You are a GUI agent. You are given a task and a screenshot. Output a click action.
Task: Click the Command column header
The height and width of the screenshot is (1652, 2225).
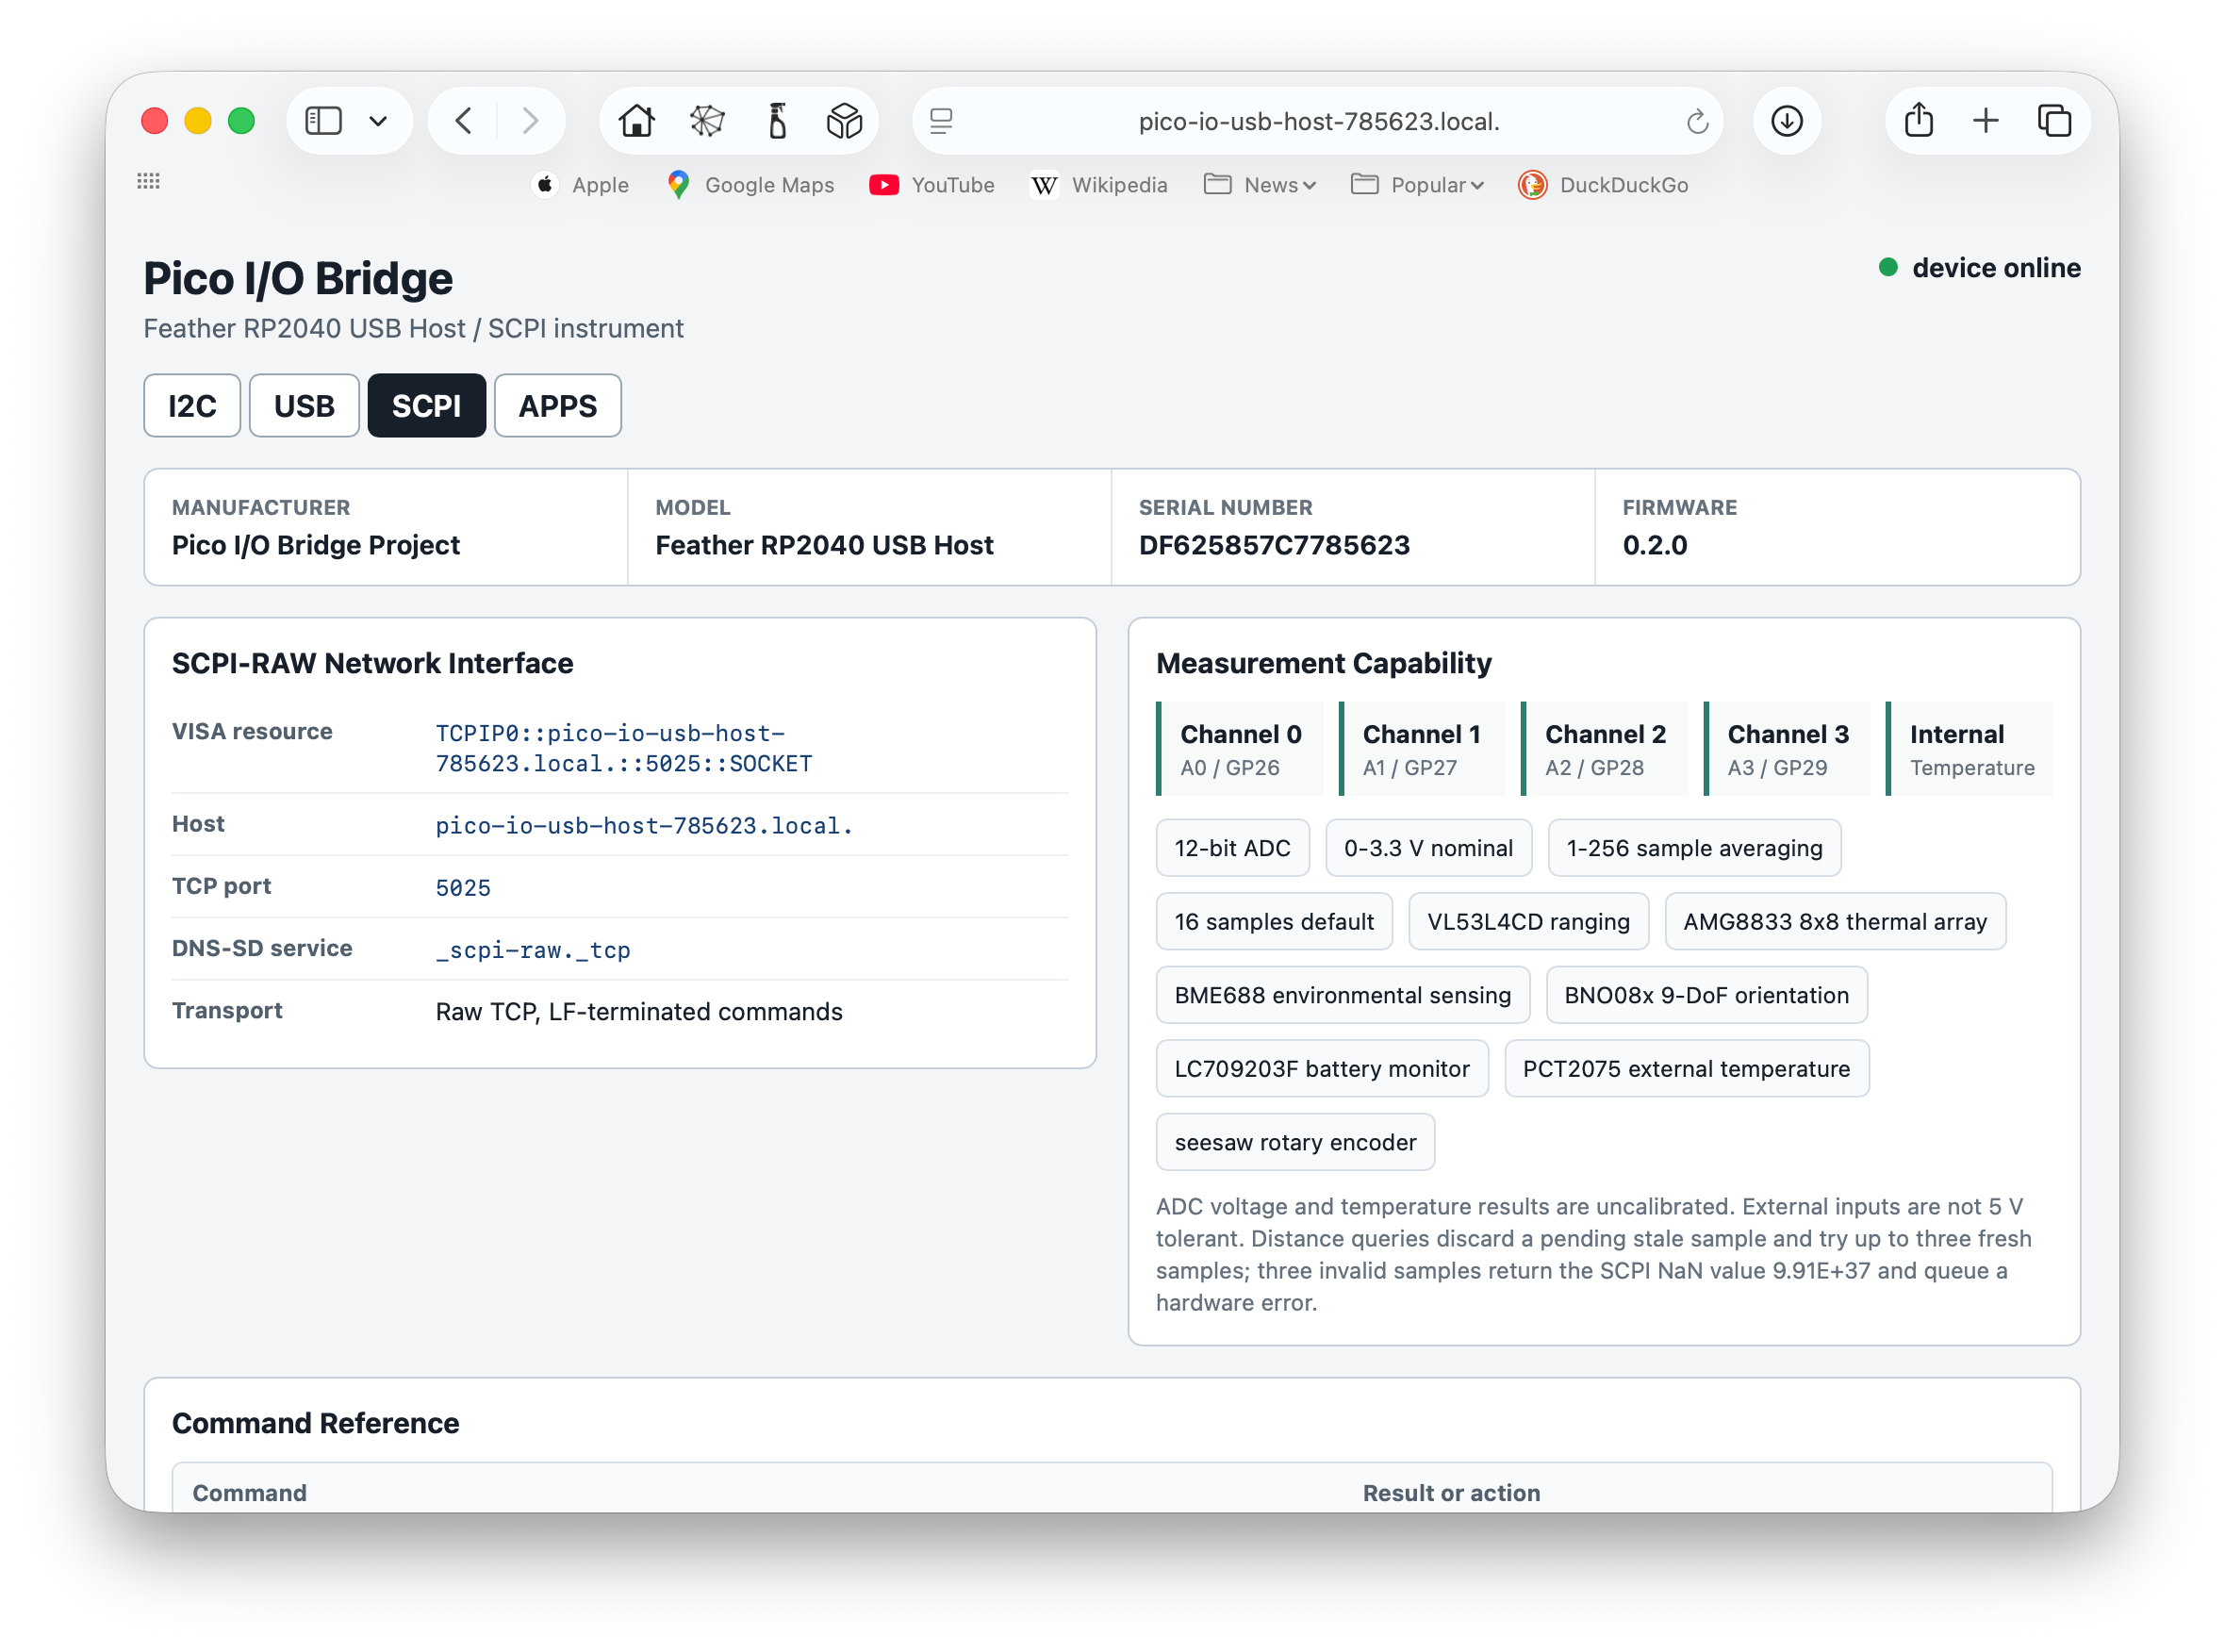[x=249, y=1493]
